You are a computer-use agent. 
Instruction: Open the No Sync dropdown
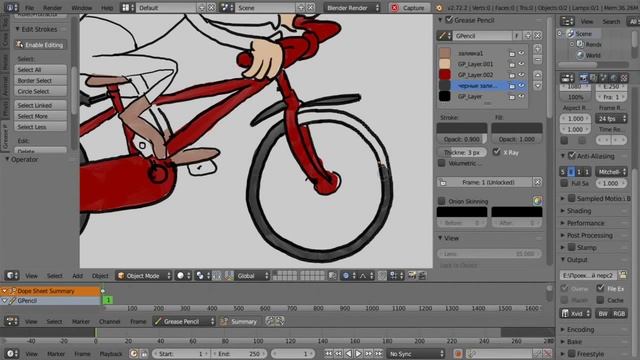(x=416, y=353)
